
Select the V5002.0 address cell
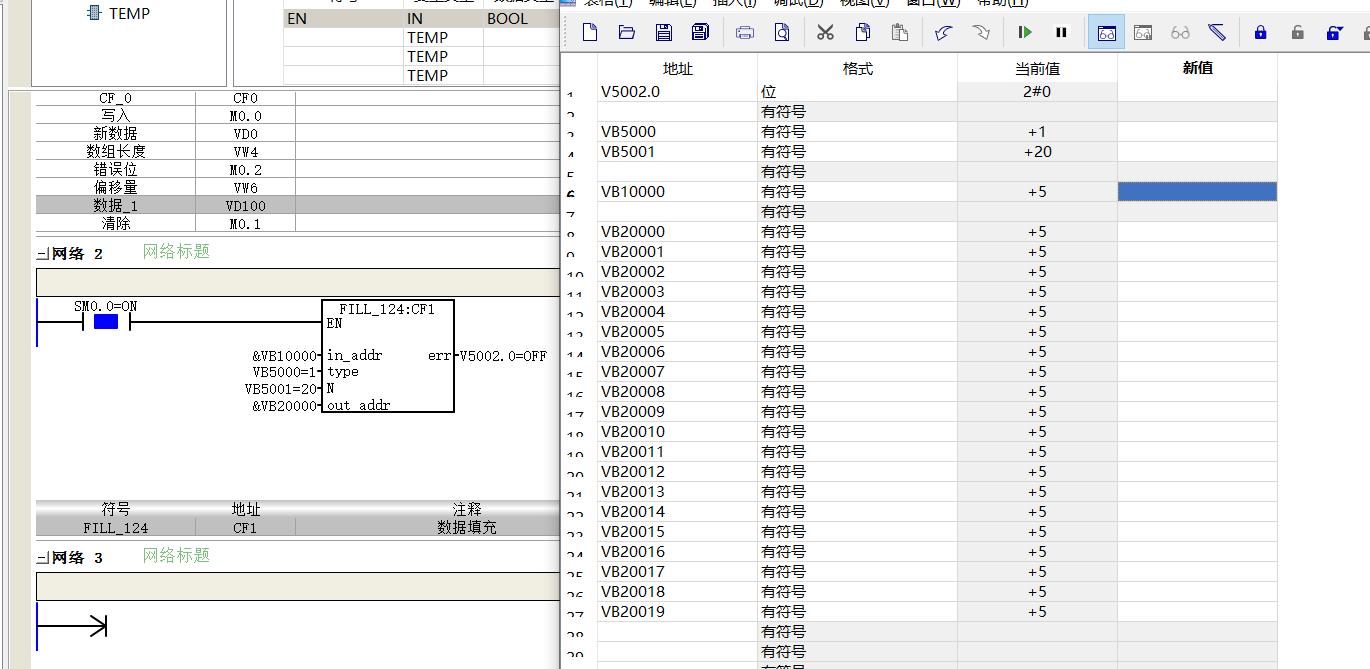[678, 91]
